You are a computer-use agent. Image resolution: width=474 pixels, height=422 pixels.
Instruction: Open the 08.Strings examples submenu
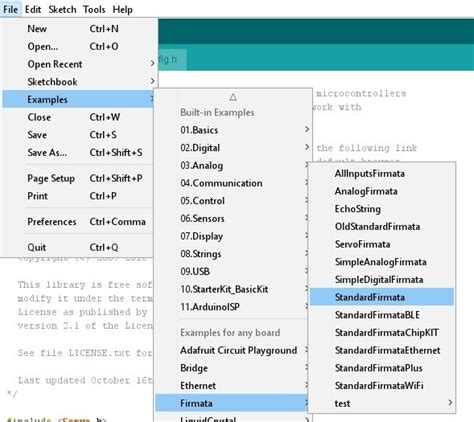(232, 254)
